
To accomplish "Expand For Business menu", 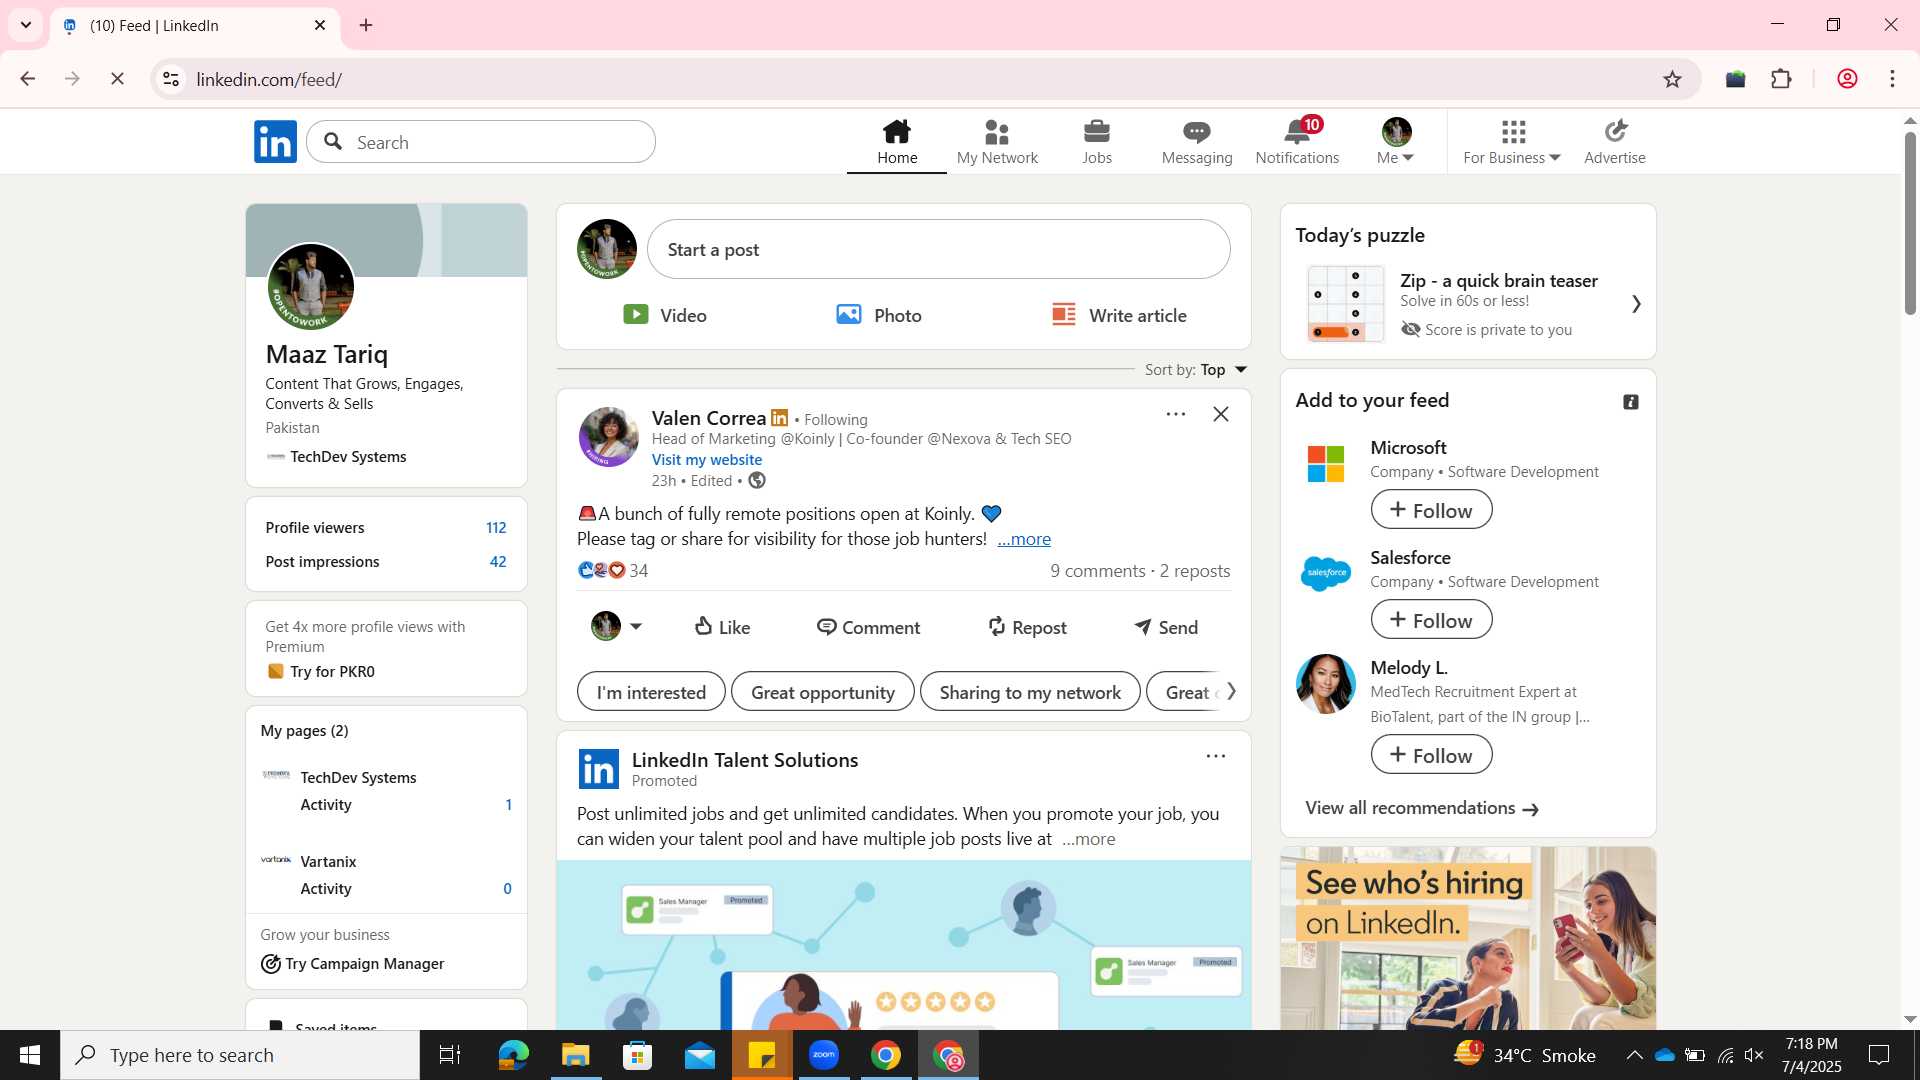I will click(1512, 142).
